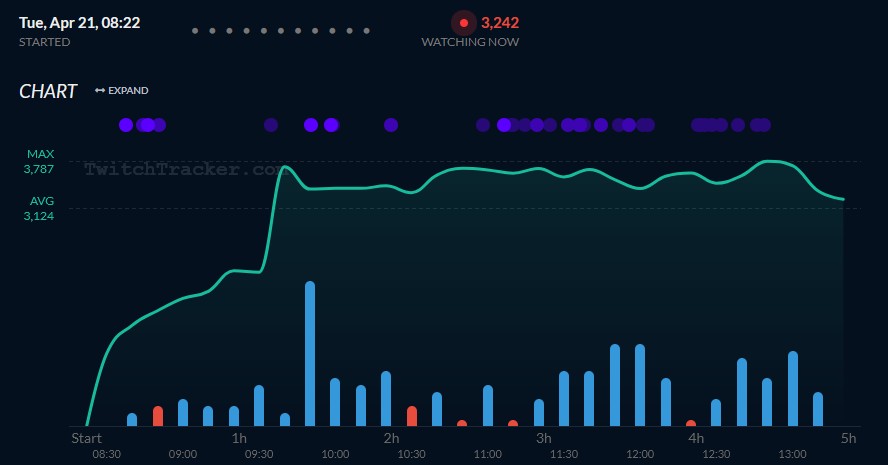Click the lone purple marker above 2h
This screenshot has width=888, height=465.
point(391,125)
